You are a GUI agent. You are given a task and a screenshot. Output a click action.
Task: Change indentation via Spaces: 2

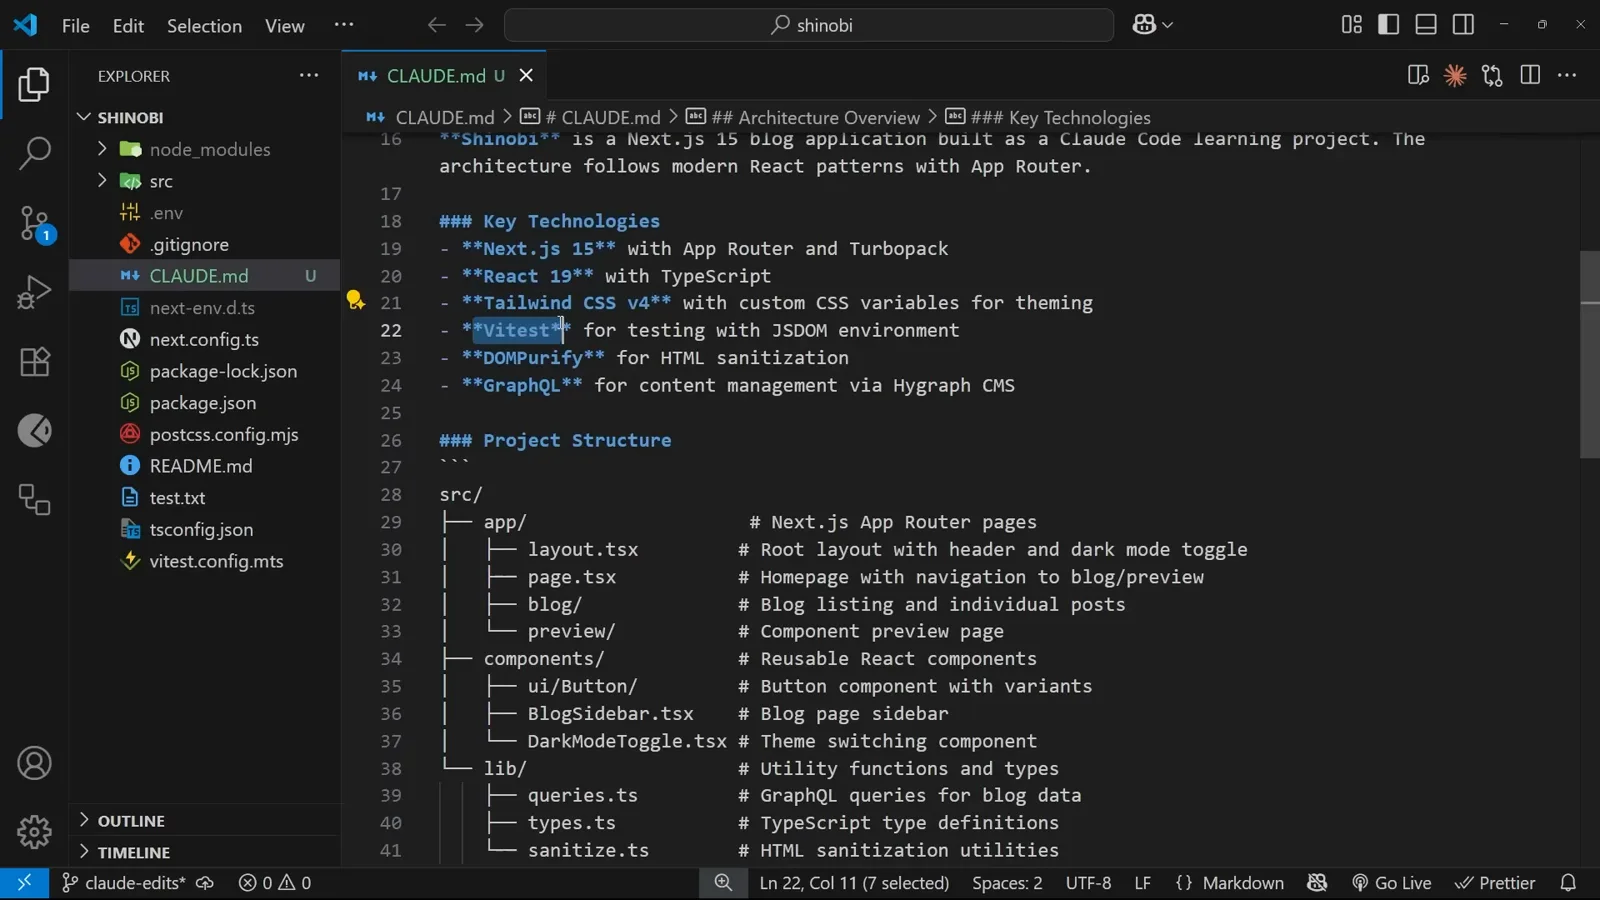pyautogui.click(x=1007, y=883)
